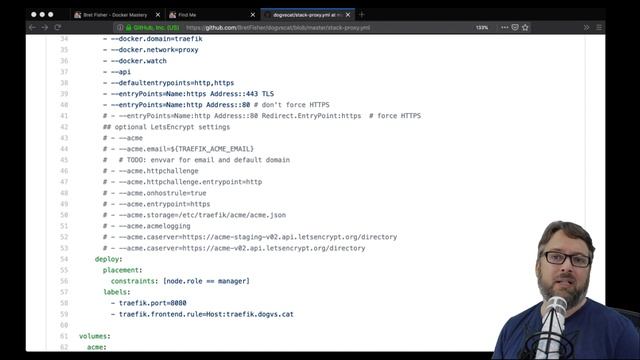Click the https Address::443 TLS entryPoints line
Screen dimensions: 640x360
tap(189, 94)
